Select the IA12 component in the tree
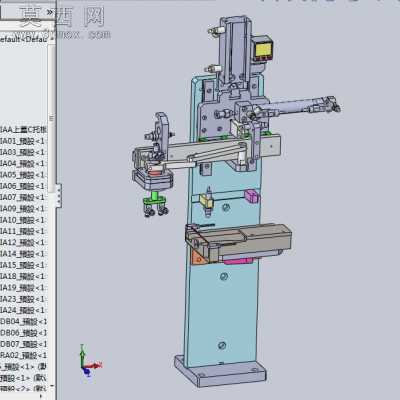Image resolution: width=400 pixels, height=400 pixels. pyautogui.click(x=23, y=242)
